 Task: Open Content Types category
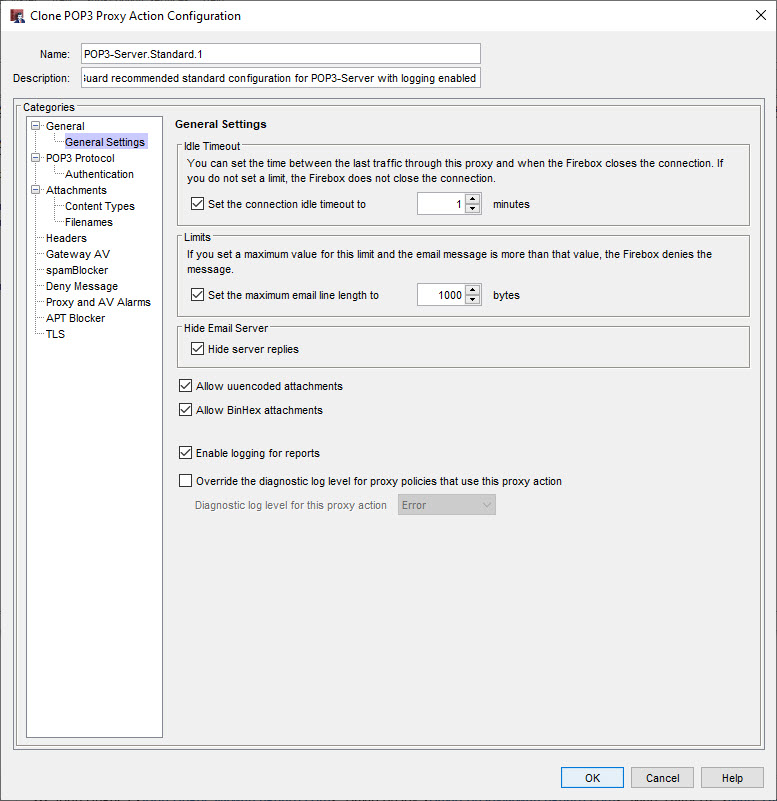[x=100, y=206]
